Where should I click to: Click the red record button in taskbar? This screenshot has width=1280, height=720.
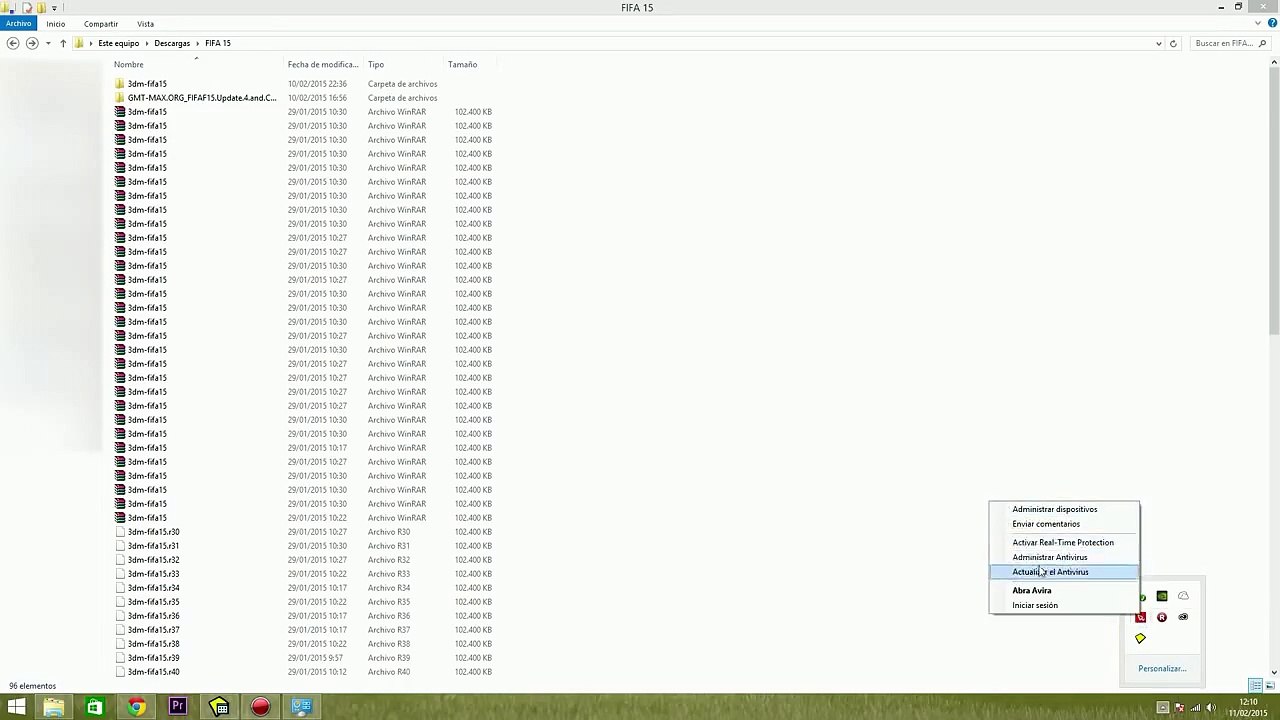[x=260, y=708]
